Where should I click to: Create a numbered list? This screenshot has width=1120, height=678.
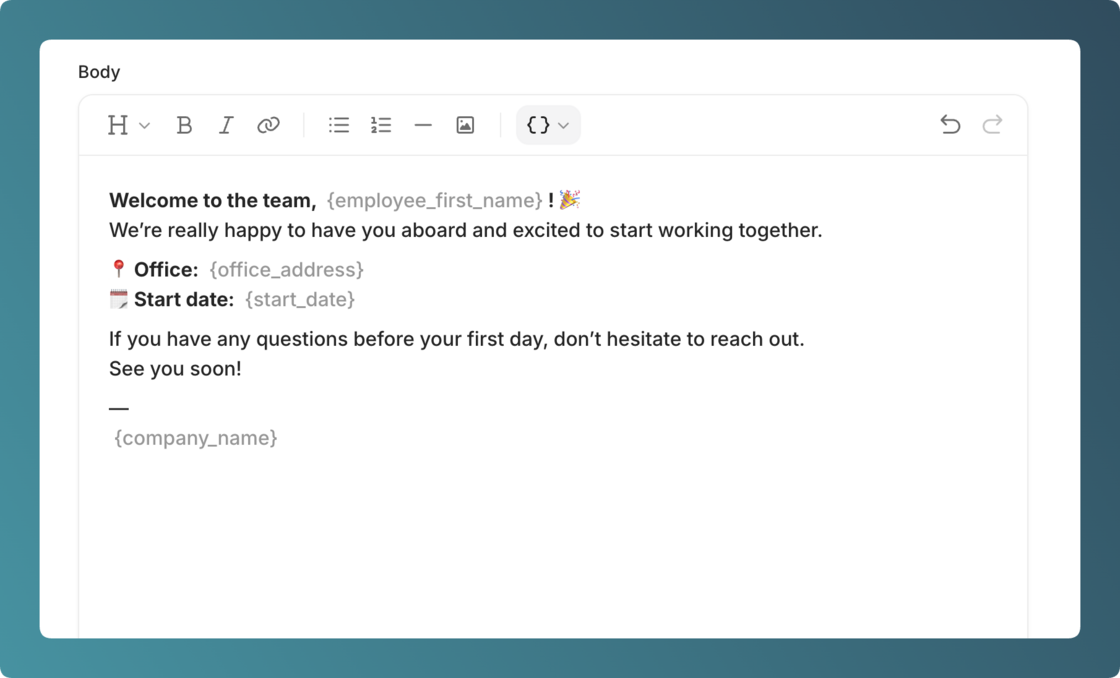coord(381,125)
